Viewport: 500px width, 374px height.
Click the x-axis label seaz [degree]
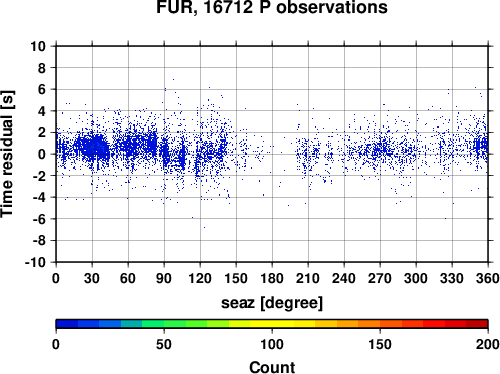(x=272, y=303)
